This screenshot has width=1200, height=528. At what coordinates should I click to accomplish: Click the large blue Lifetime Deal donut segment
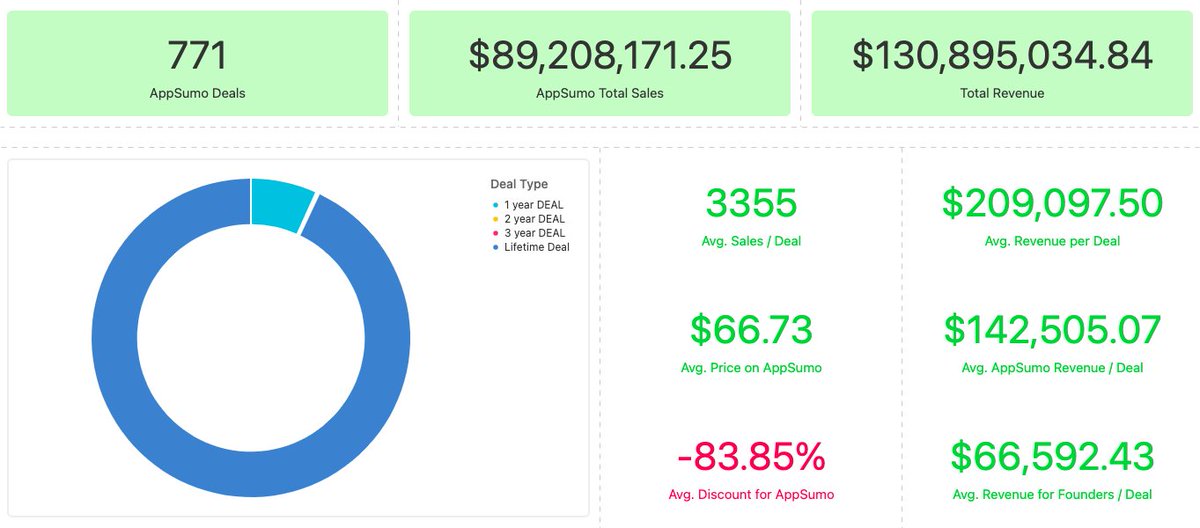250,475
